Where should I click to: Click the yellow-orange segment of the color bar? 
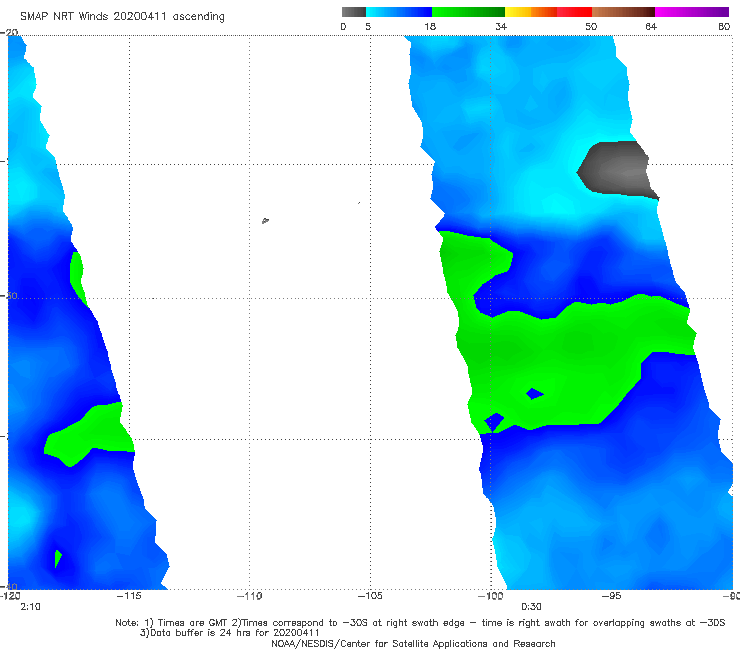click(x=531, y=12)
